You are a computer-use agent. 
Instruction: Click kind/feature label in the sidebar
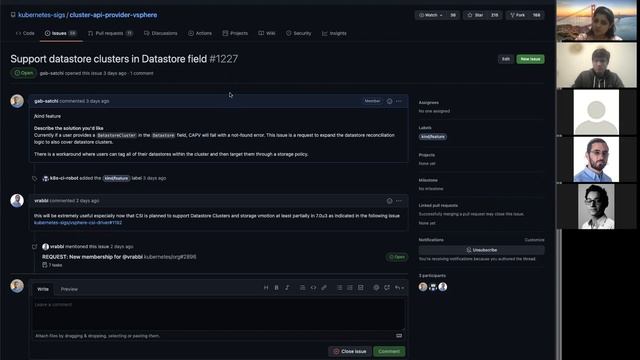click(x=433, y=137)
